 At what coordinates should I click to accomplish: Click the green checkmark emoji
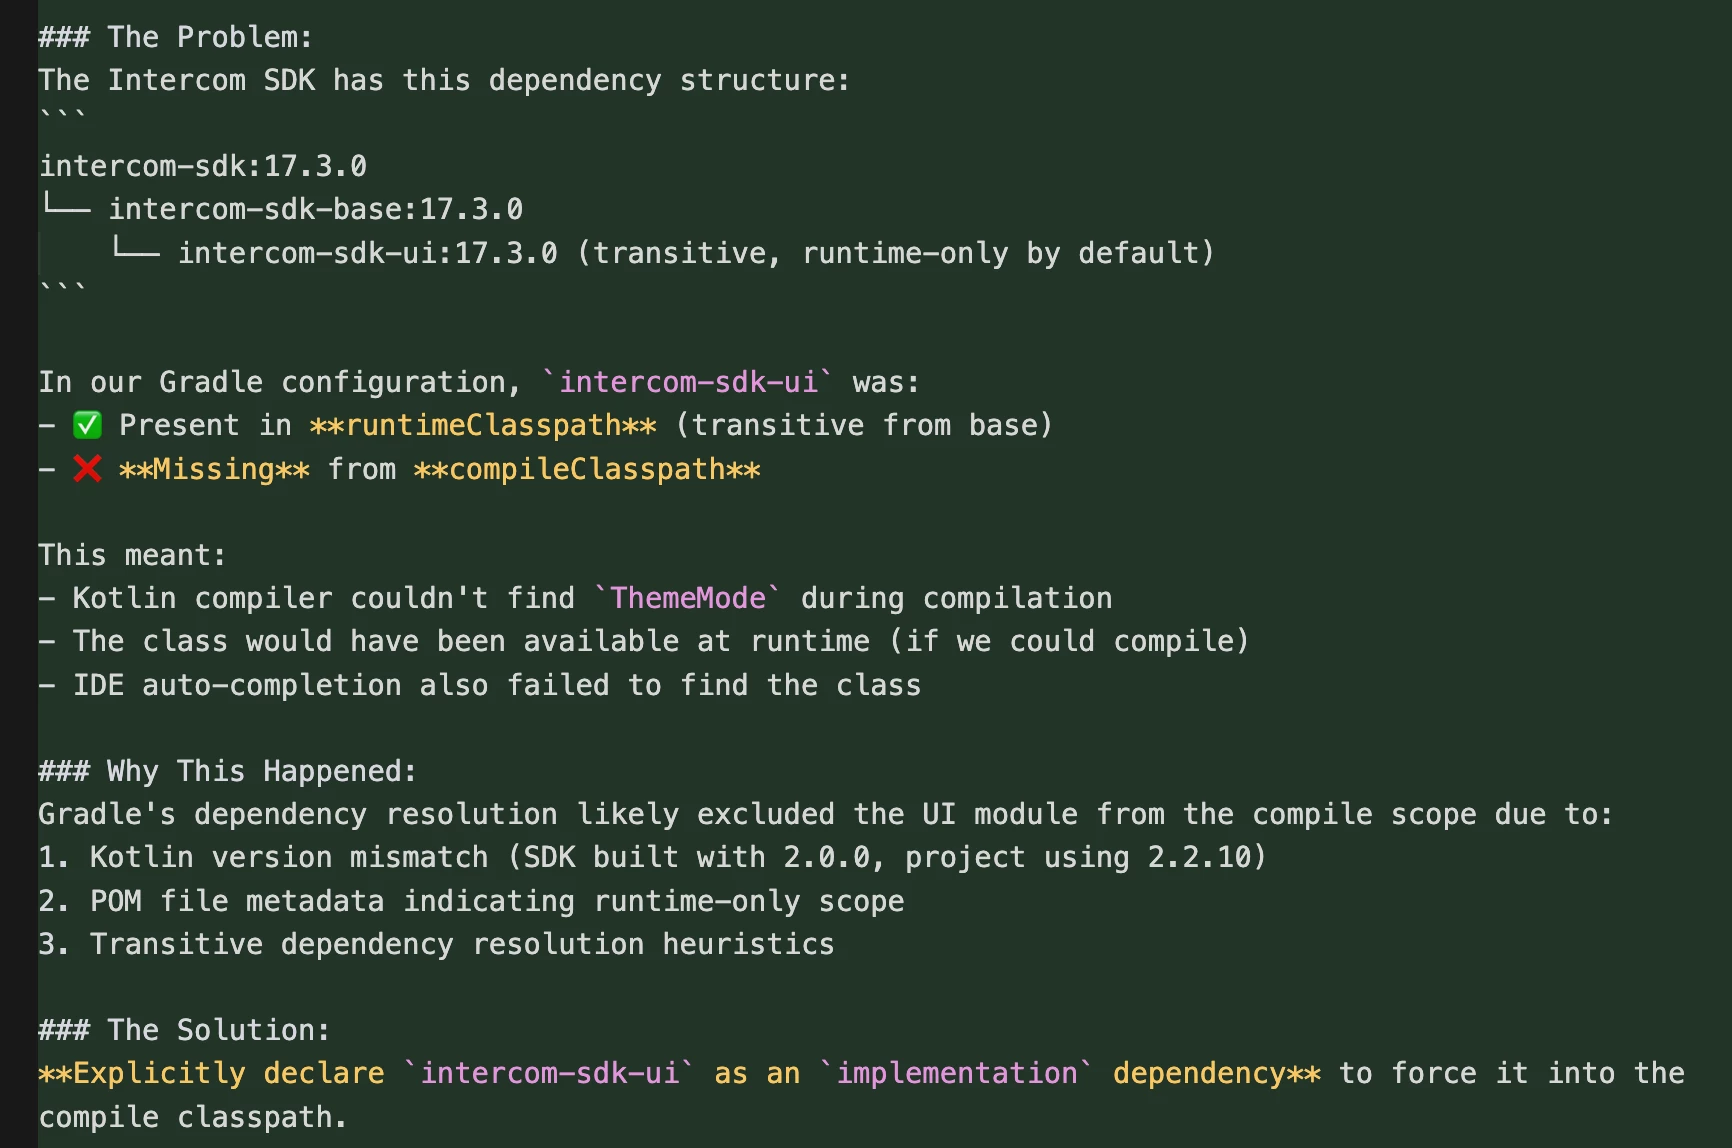click(87, 426)
